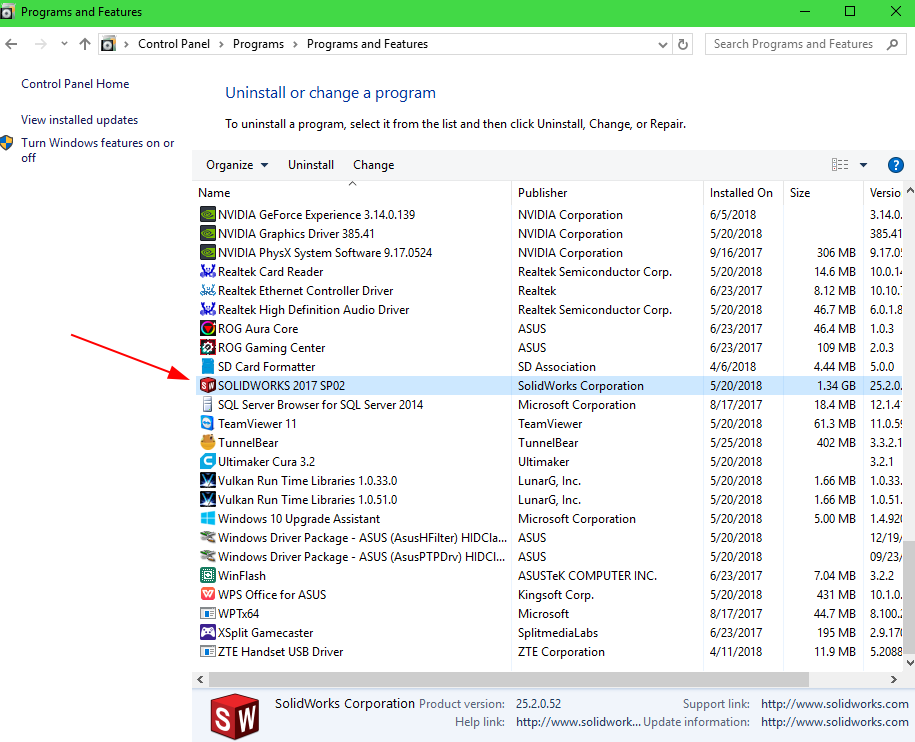915x742 pixels.
Task: Click the horizontal scrollbar under the program list
Action: tap(500, 679)
